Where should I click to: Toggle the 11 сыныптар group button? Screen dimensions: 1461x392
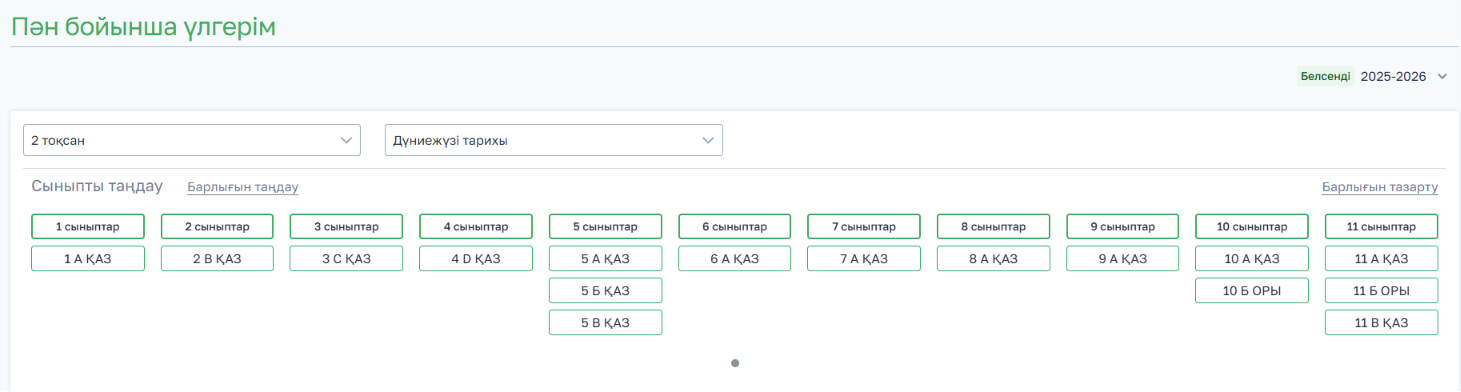click(x=1382, y=226)
